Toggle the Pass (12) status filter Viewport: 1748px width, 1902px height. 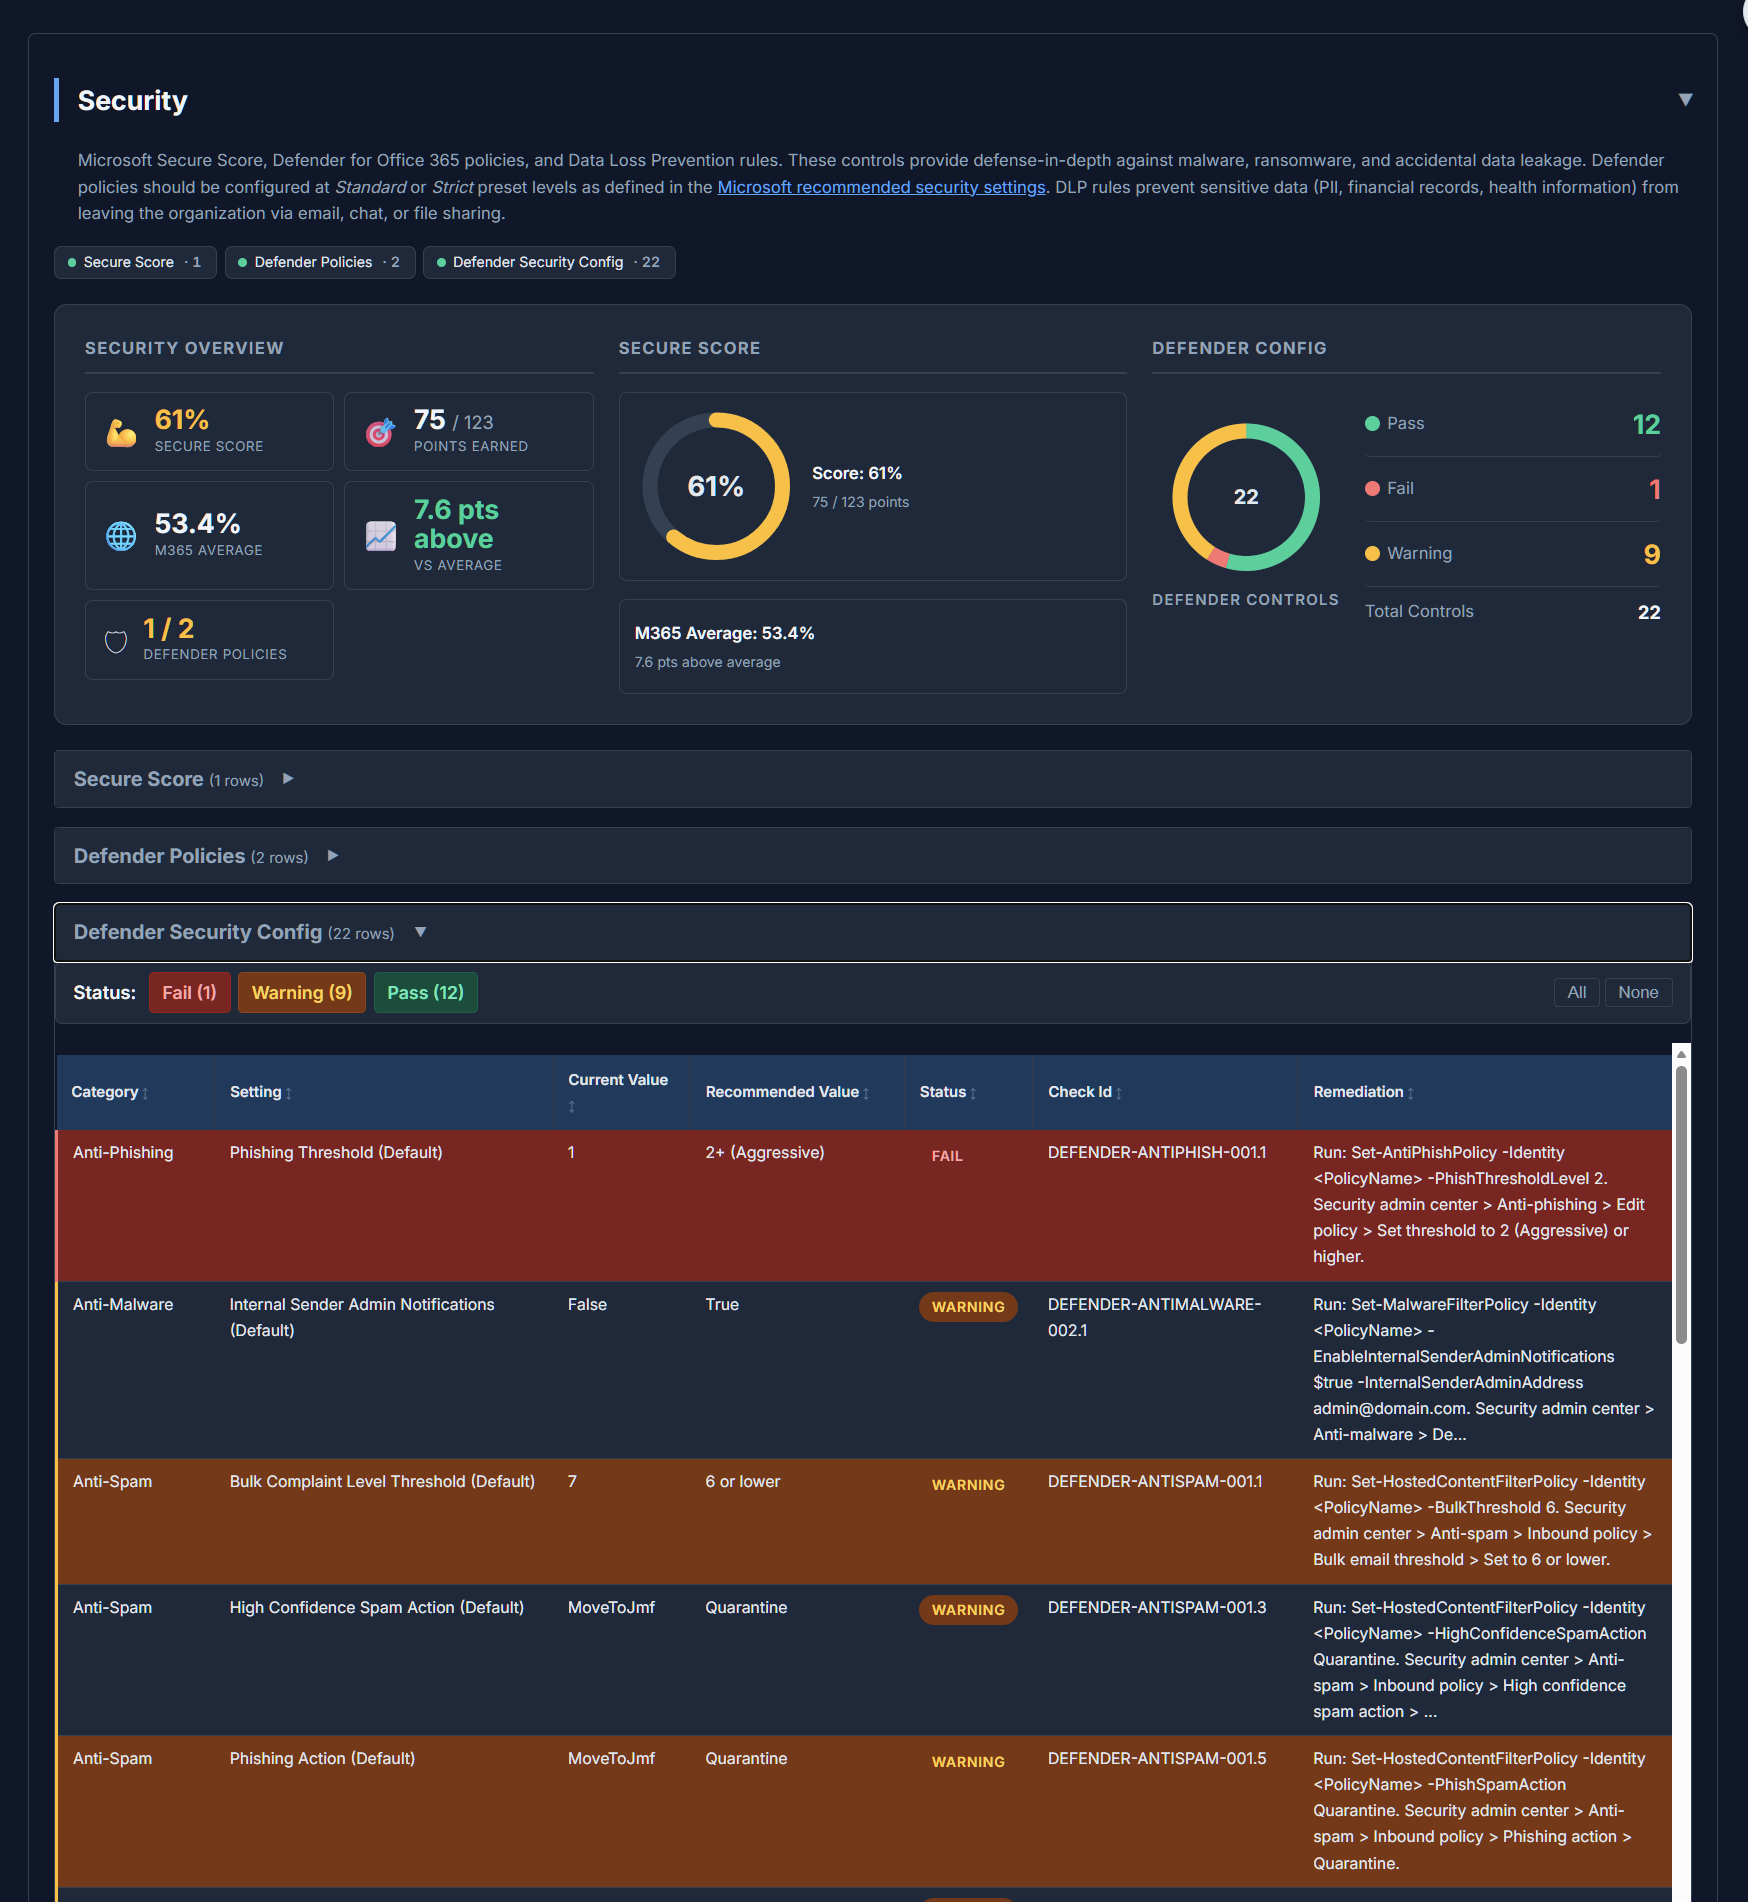pyautogui.click(x=425, y=992)
